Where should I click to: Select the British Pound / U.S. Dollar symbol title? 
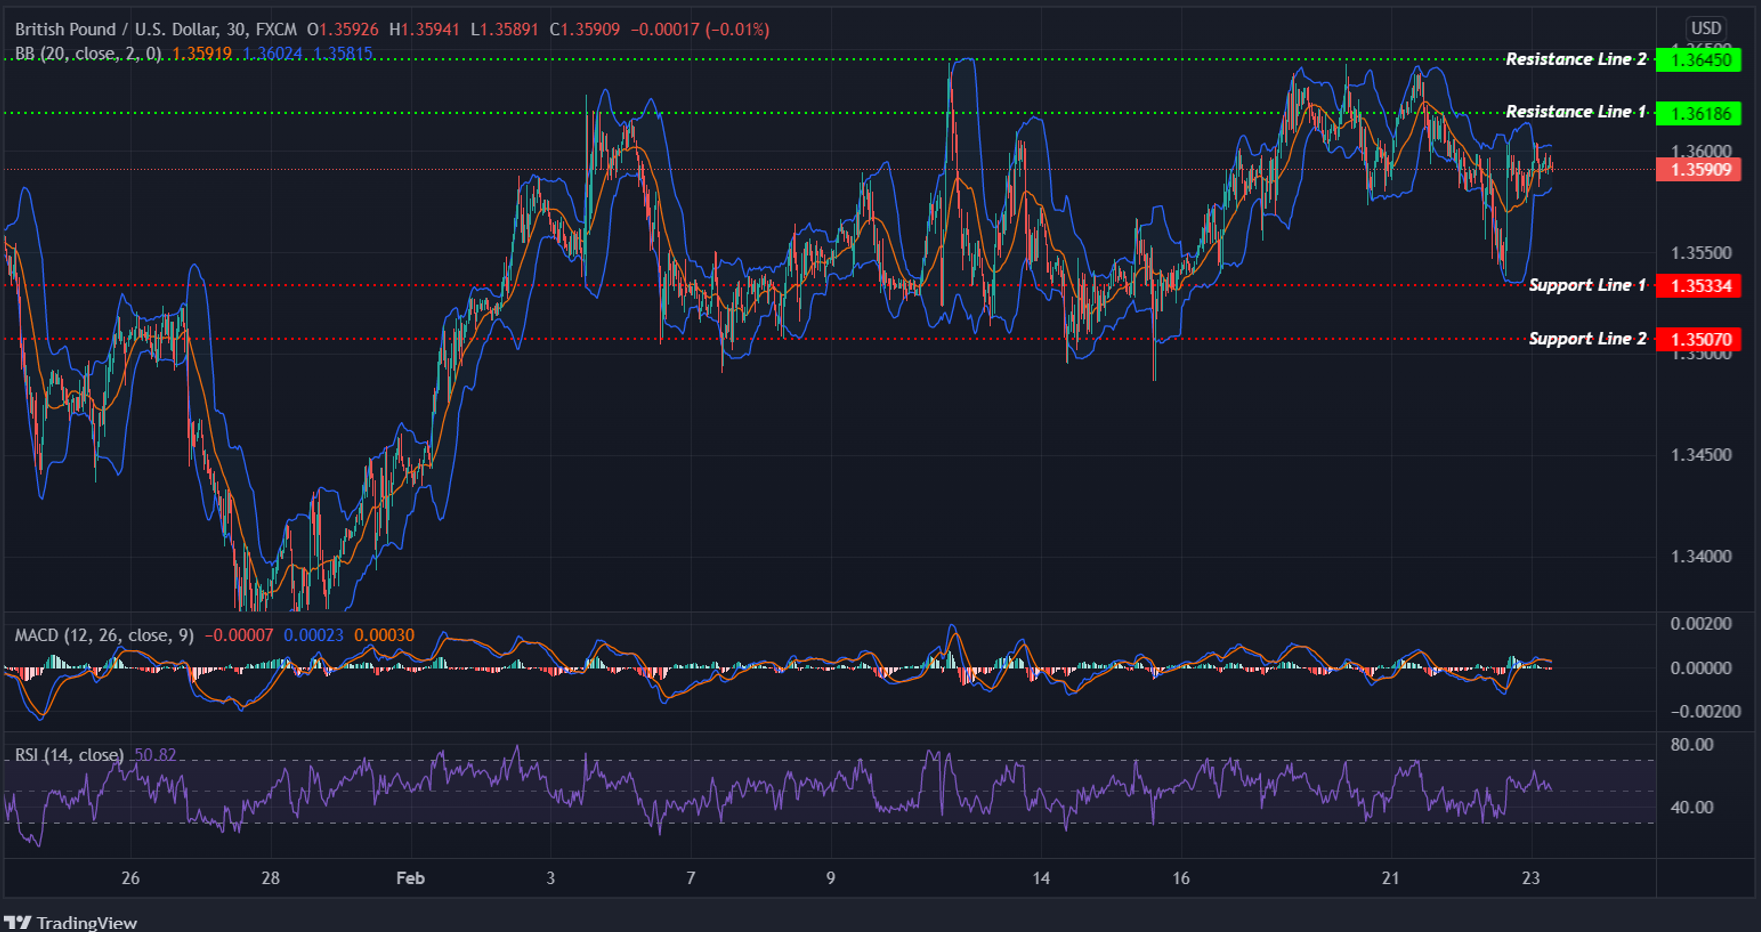110,29
